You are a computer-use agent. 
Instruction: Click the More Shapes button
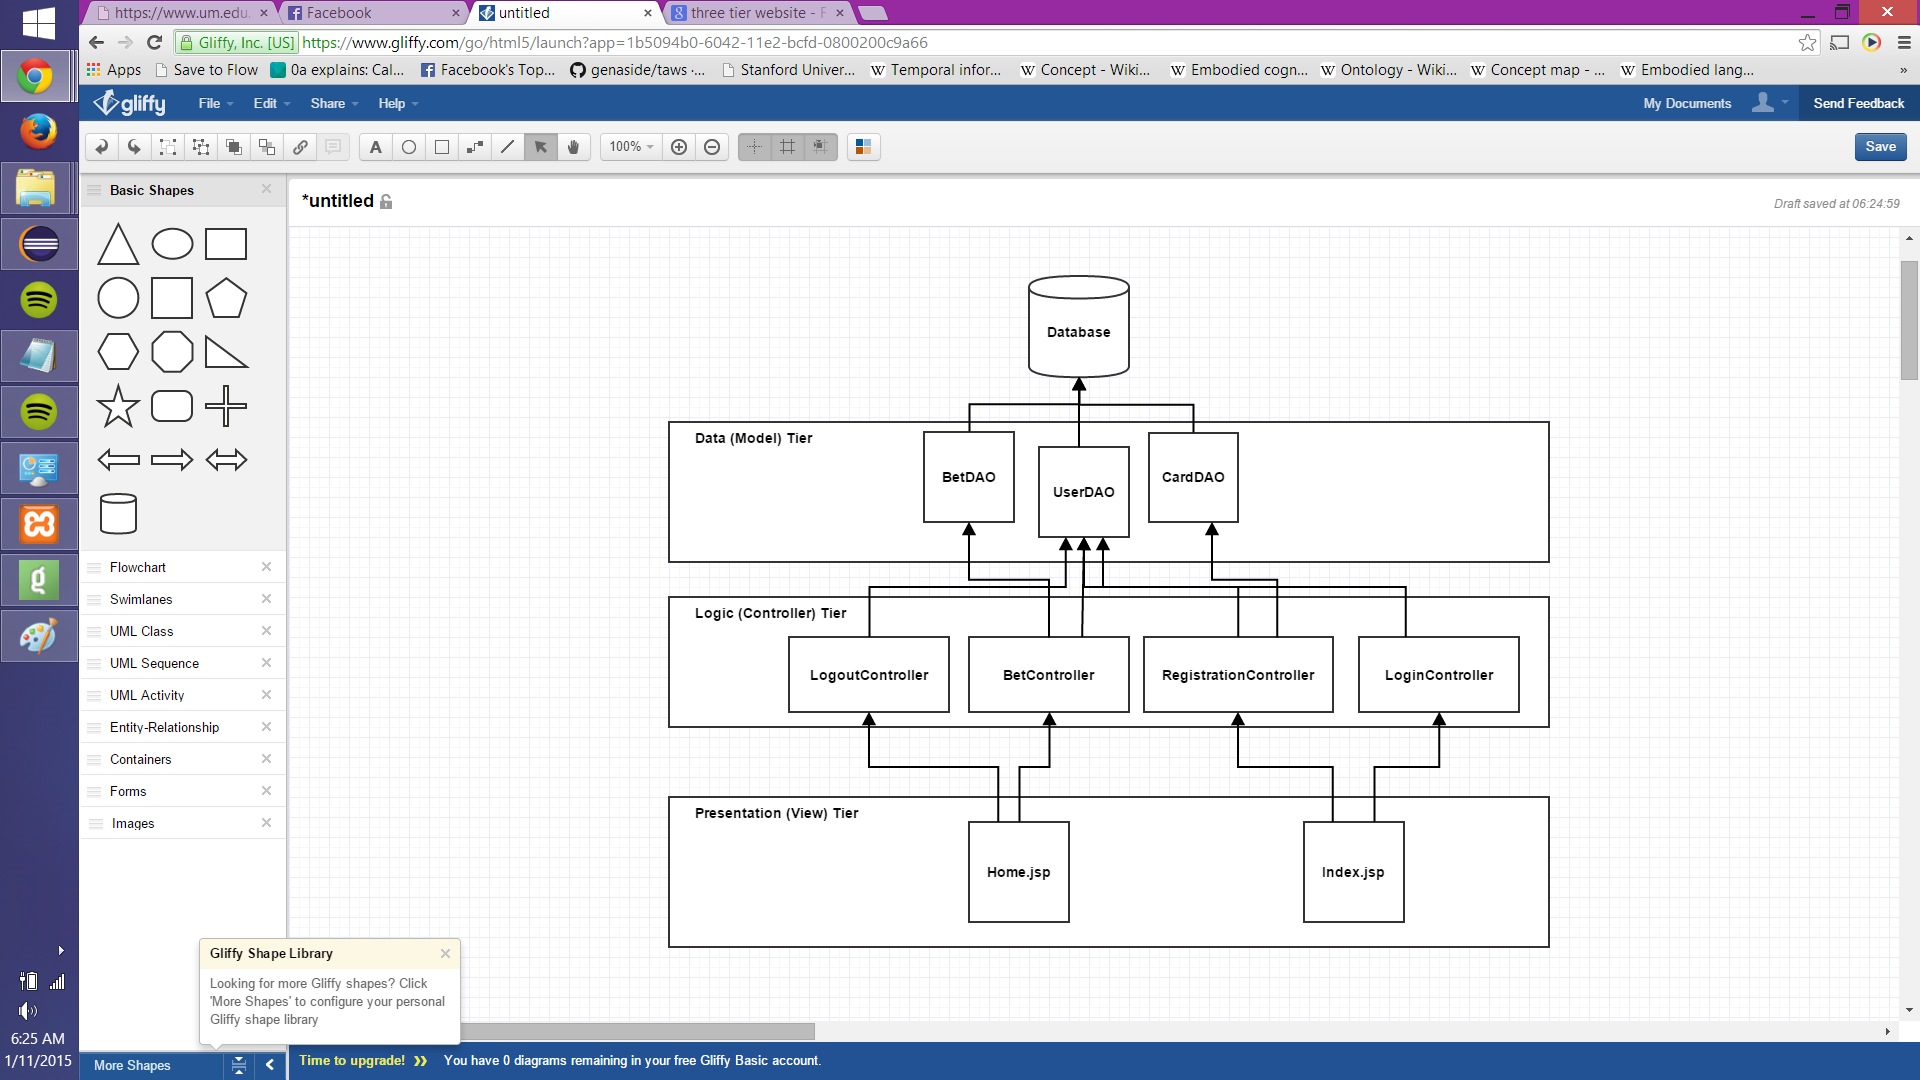pos(132,1065)
